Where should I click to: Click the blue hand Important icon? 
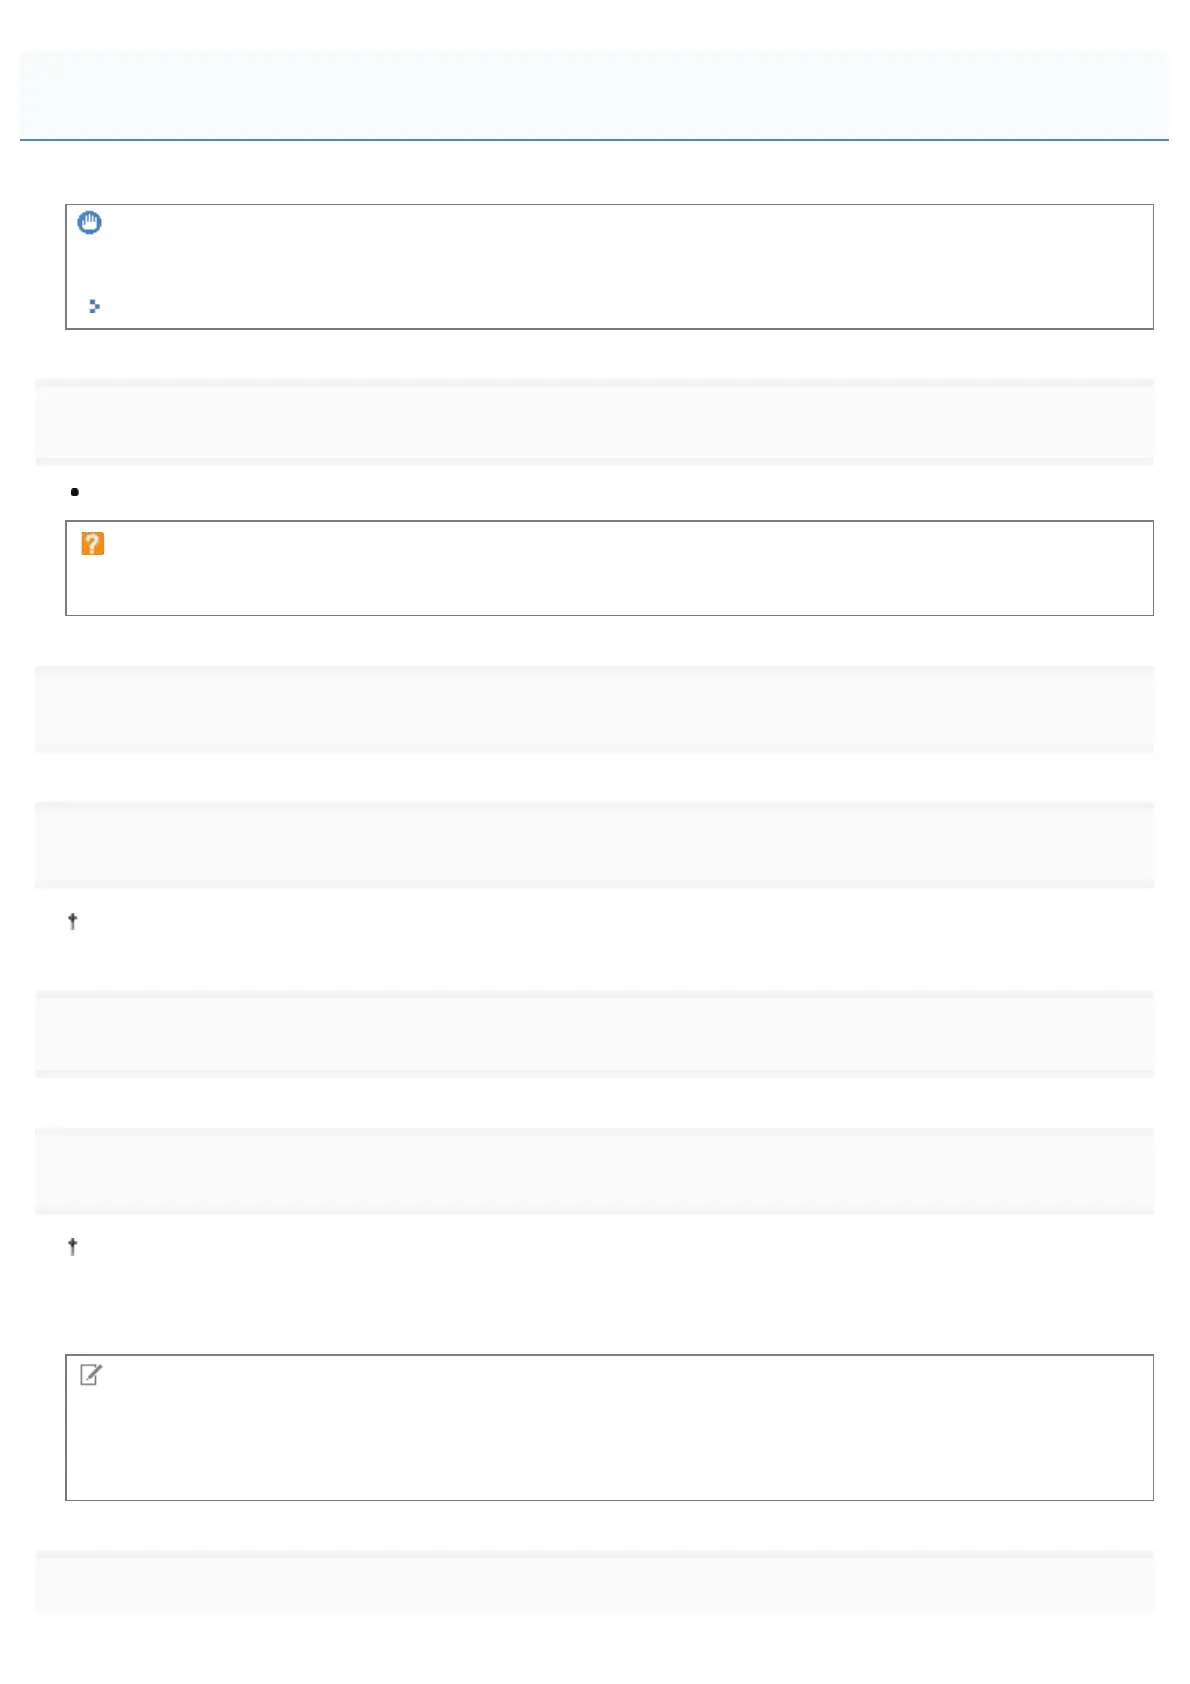point(90,223)
